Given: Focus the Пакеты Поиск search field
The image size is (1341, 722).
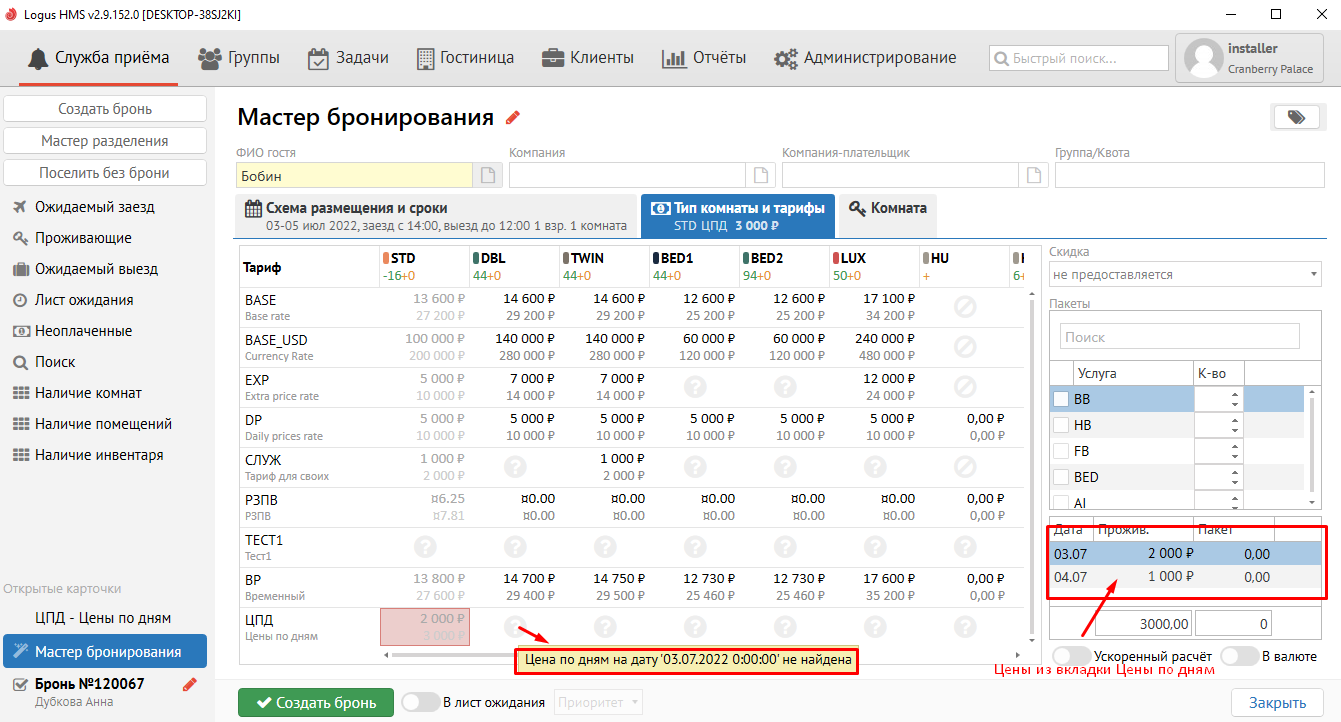Looking at the screenshot, I should coord(1180,337).
